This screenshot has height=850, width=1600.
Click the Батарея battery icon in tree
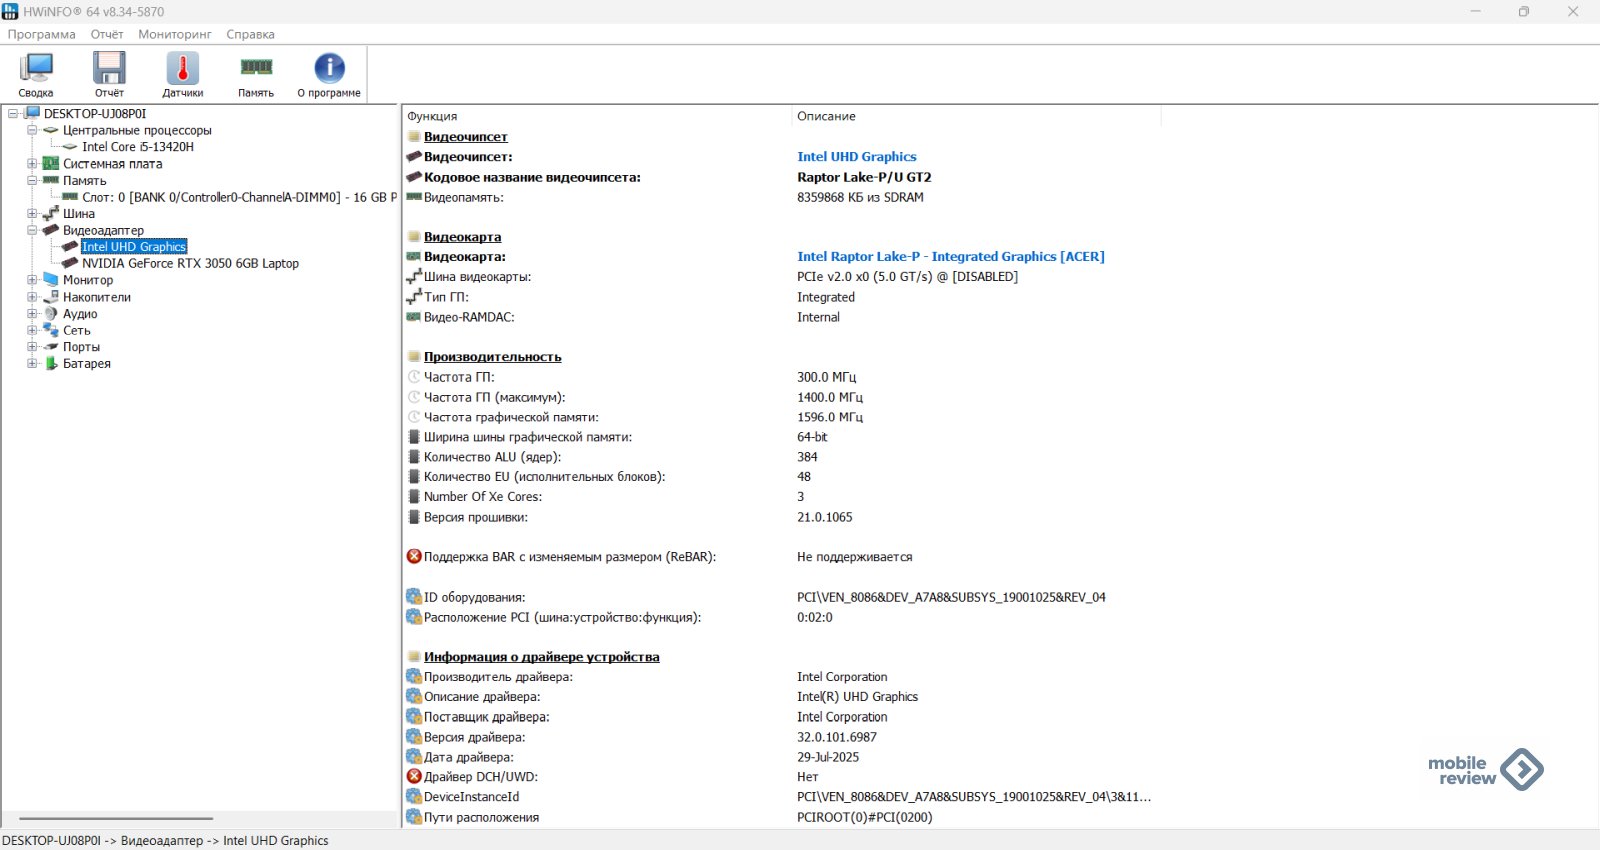51,364
